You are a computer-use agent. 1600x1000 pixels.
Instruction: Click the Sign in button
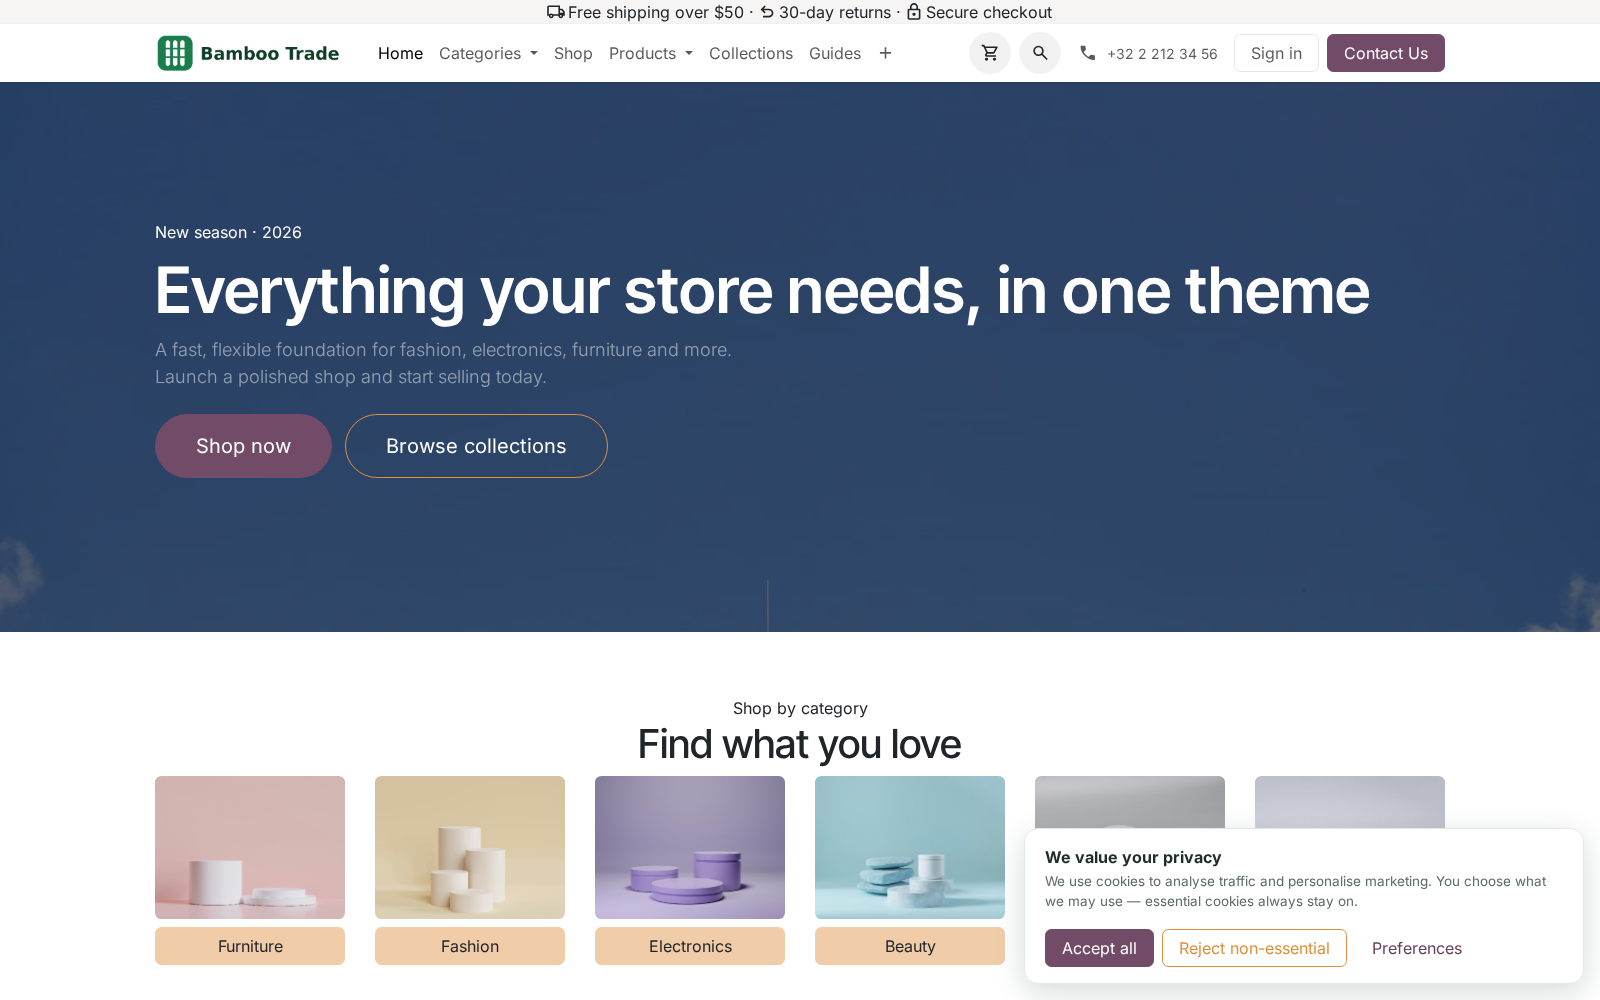(1276, 53)
